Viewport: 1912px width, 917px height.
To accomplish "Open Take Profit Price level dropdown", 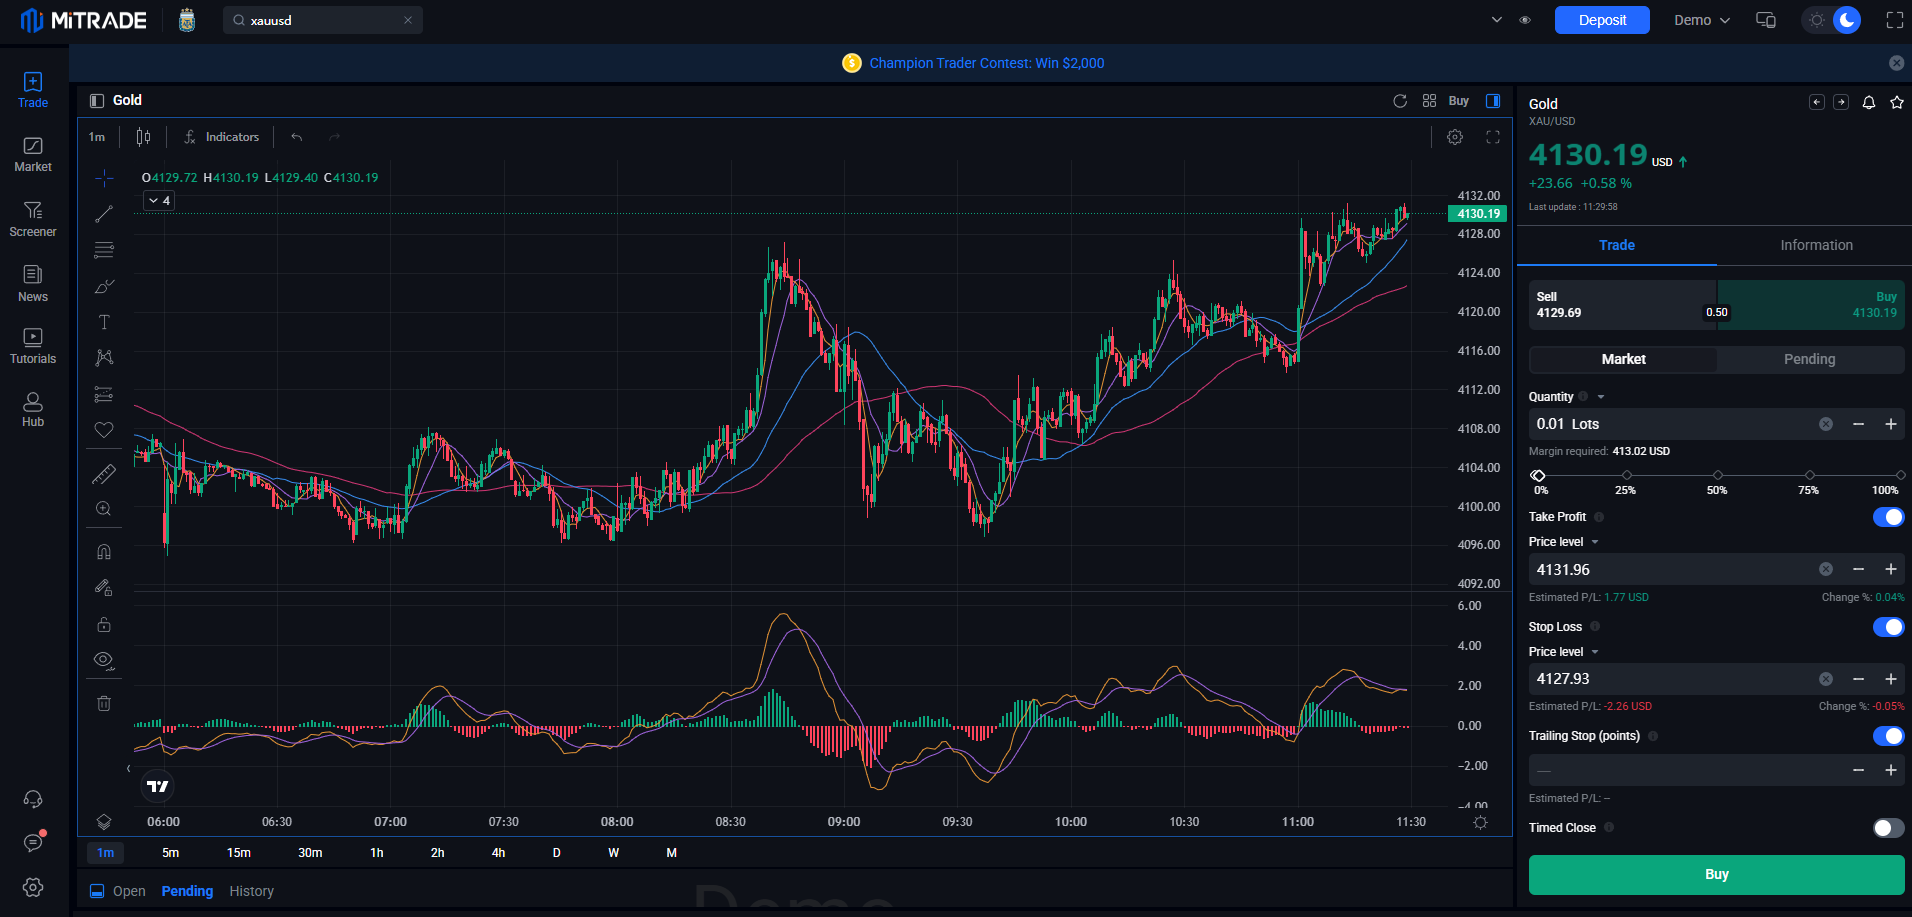I will (1595, 542).
